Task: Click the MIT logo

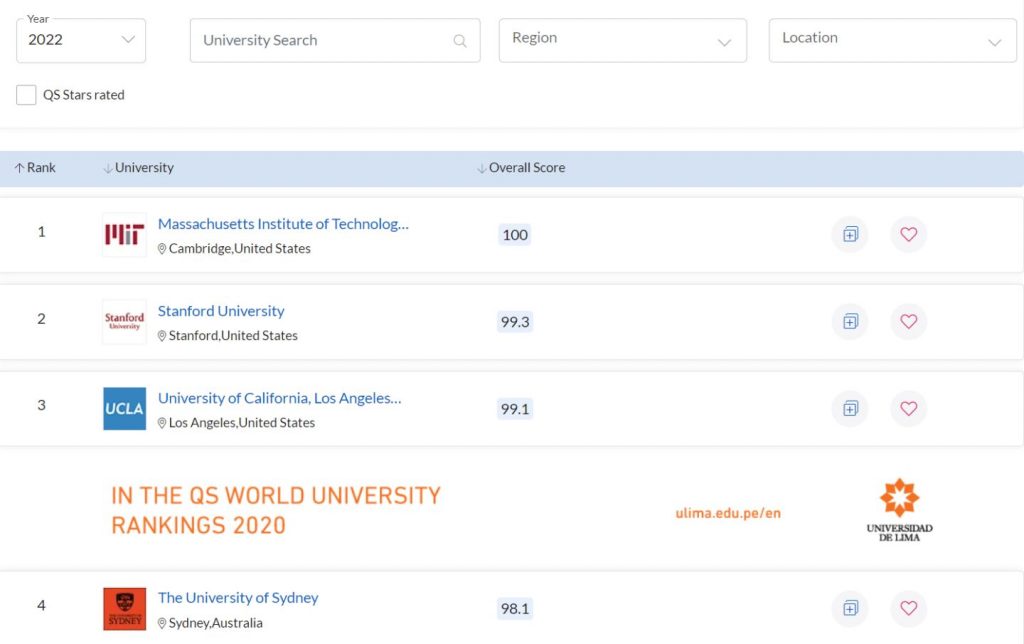Action: 124,234
